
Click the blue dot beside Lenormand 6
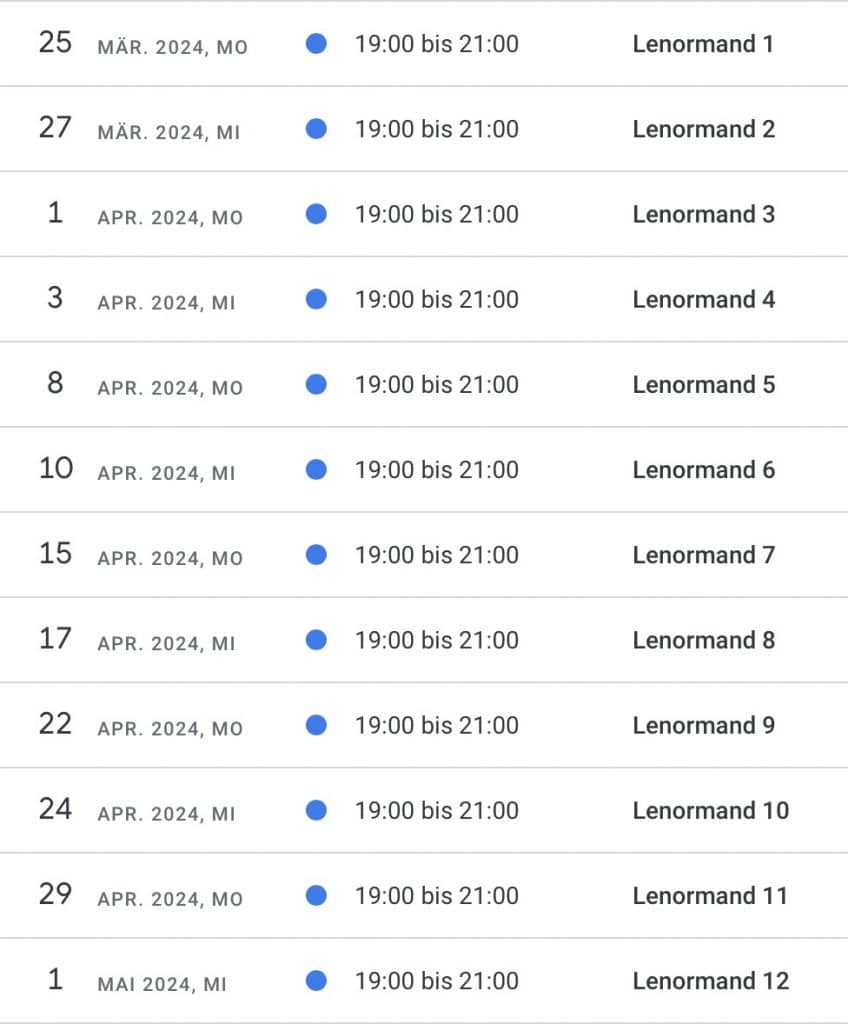(316, 469)
